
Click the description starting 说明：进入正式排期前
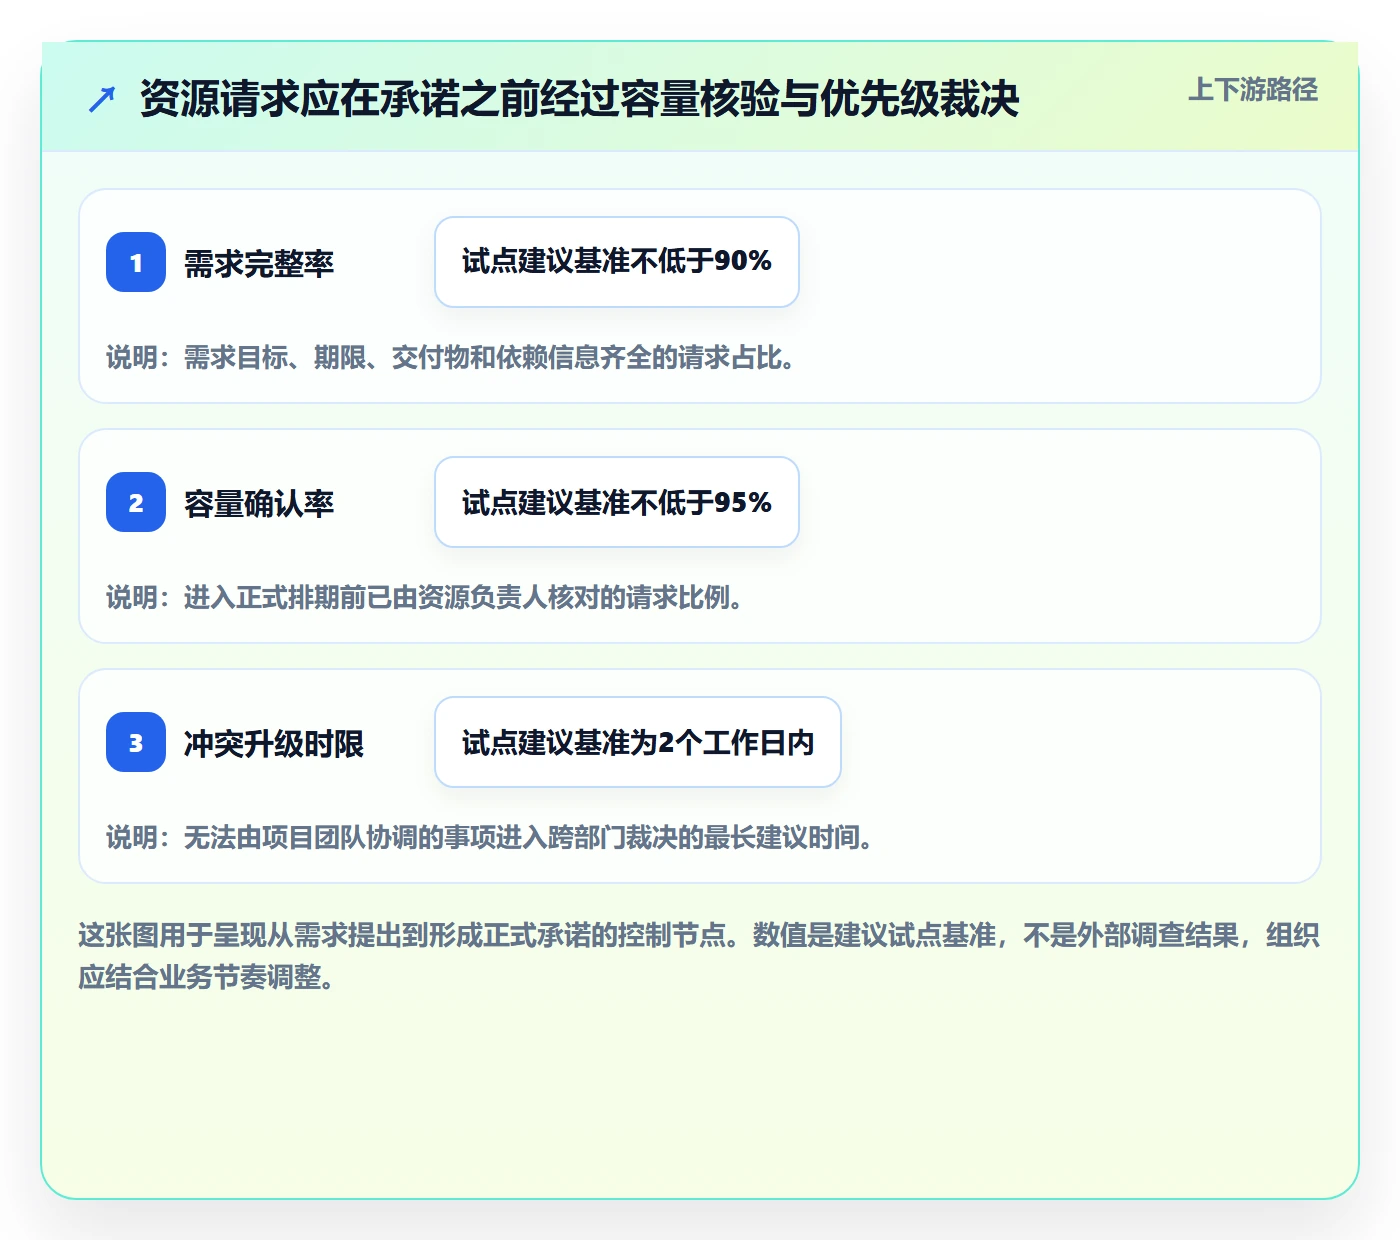[425, 598]
